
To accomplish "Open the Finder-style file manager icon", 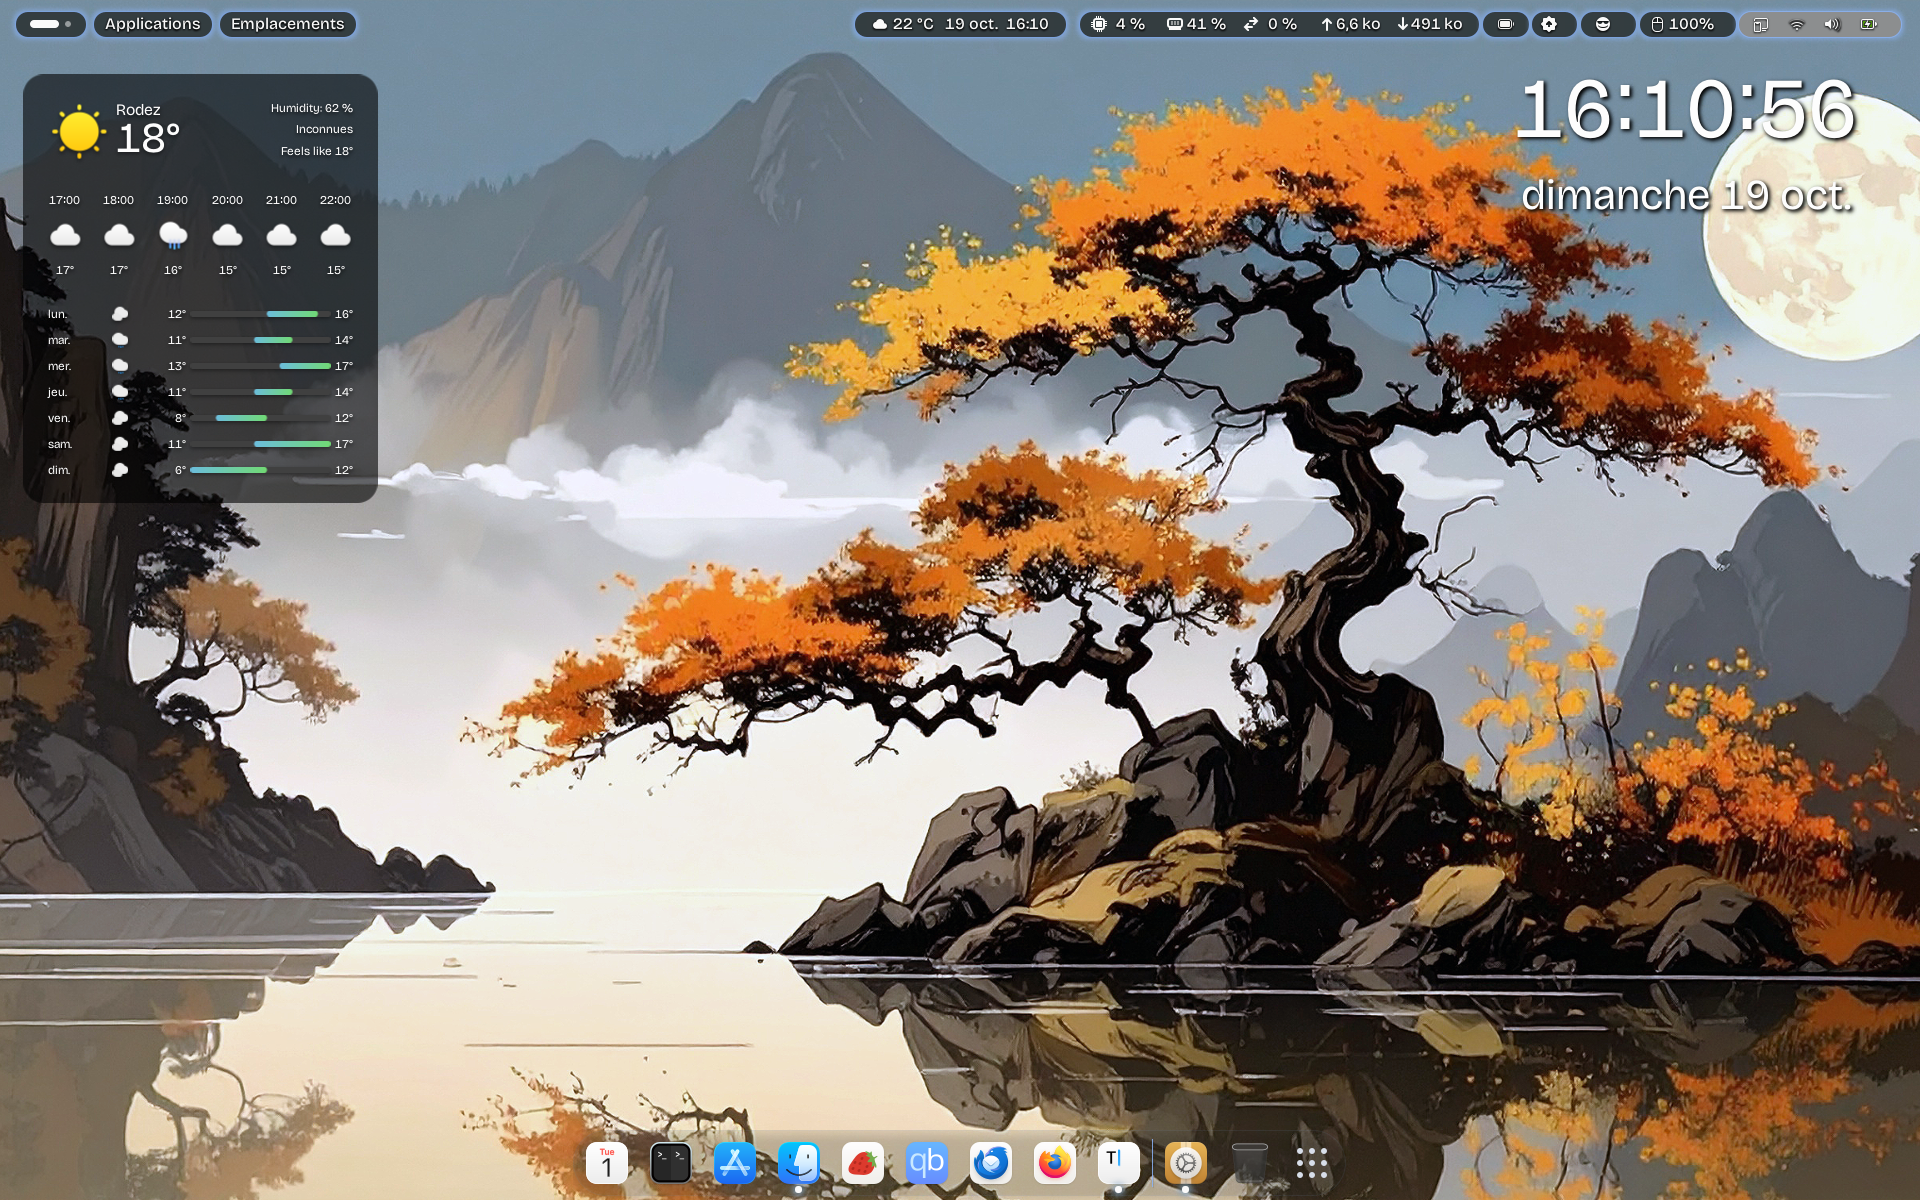I will click(798, 1163).
